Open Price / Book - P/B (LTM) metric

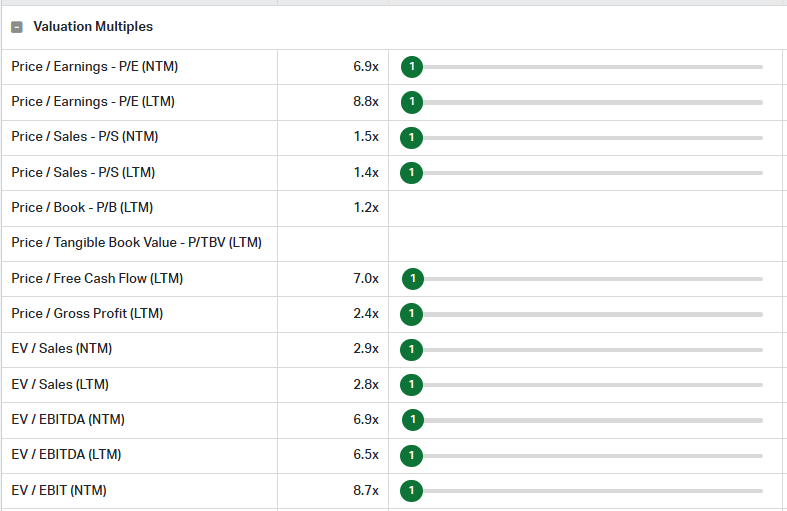(x=82, y=208)
